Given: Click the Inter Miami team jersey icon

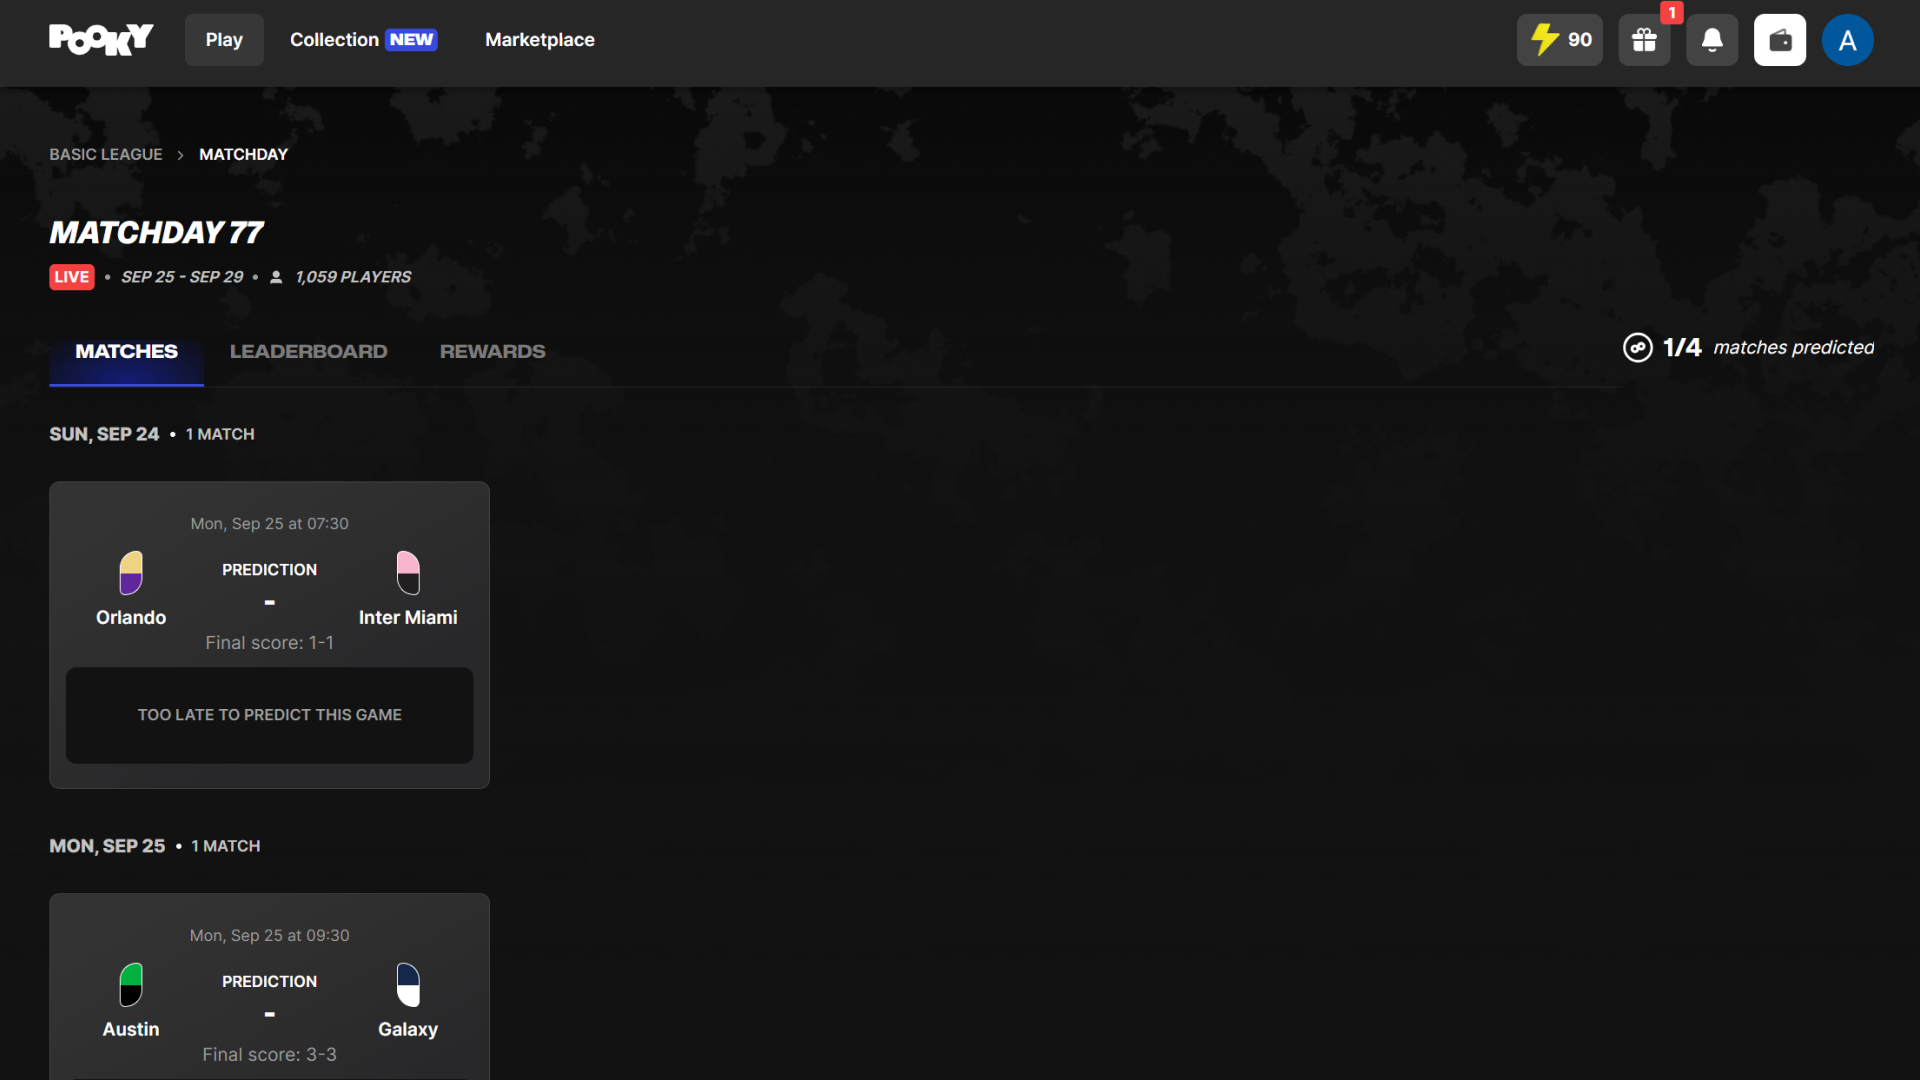Looking at the screenshot, I should point(408,573).
